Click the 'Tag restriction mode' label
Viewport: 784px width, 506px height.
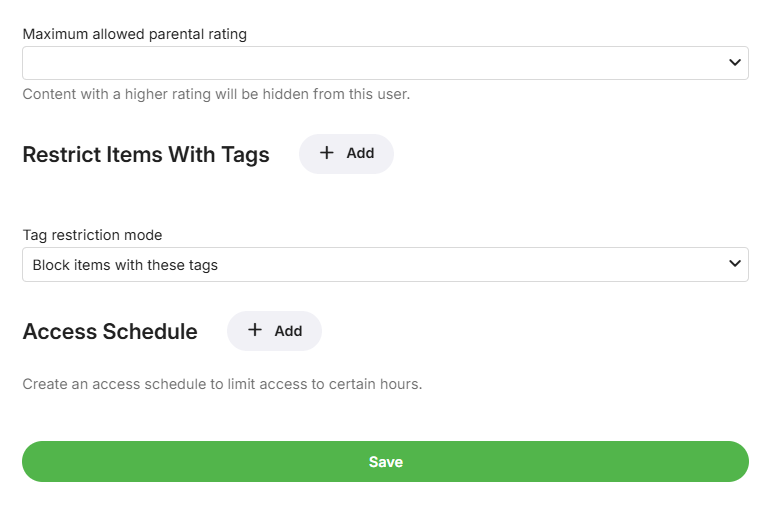point(92,235)
